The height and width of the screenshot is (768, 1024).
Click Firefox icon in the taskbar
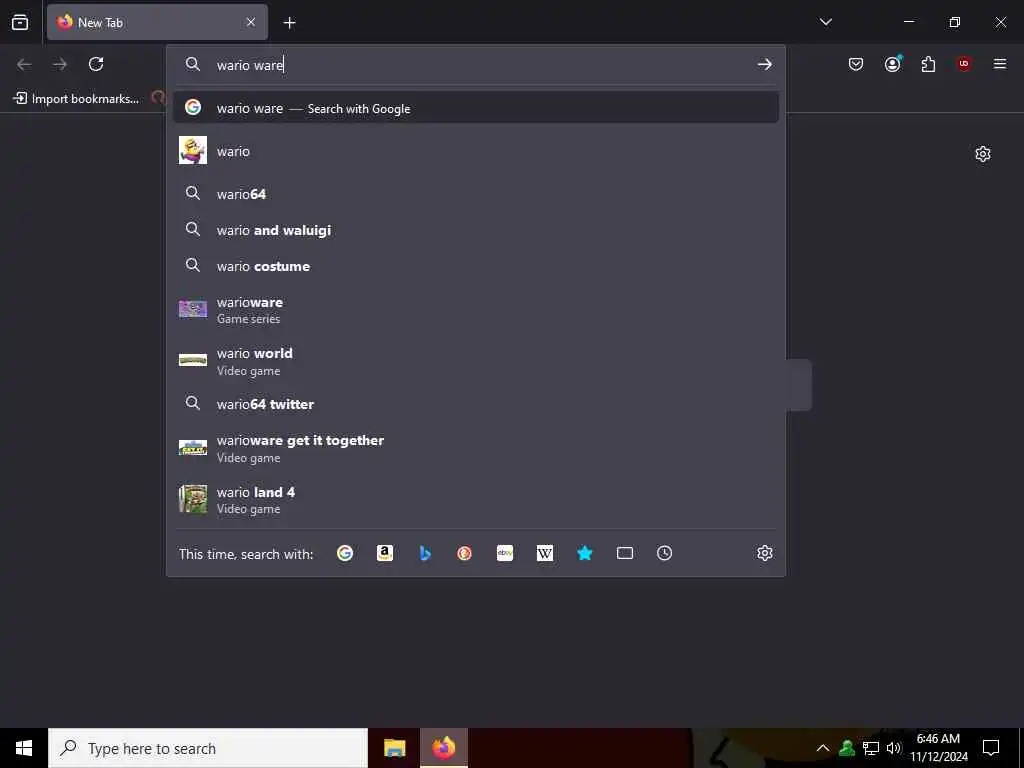[443, 748]
